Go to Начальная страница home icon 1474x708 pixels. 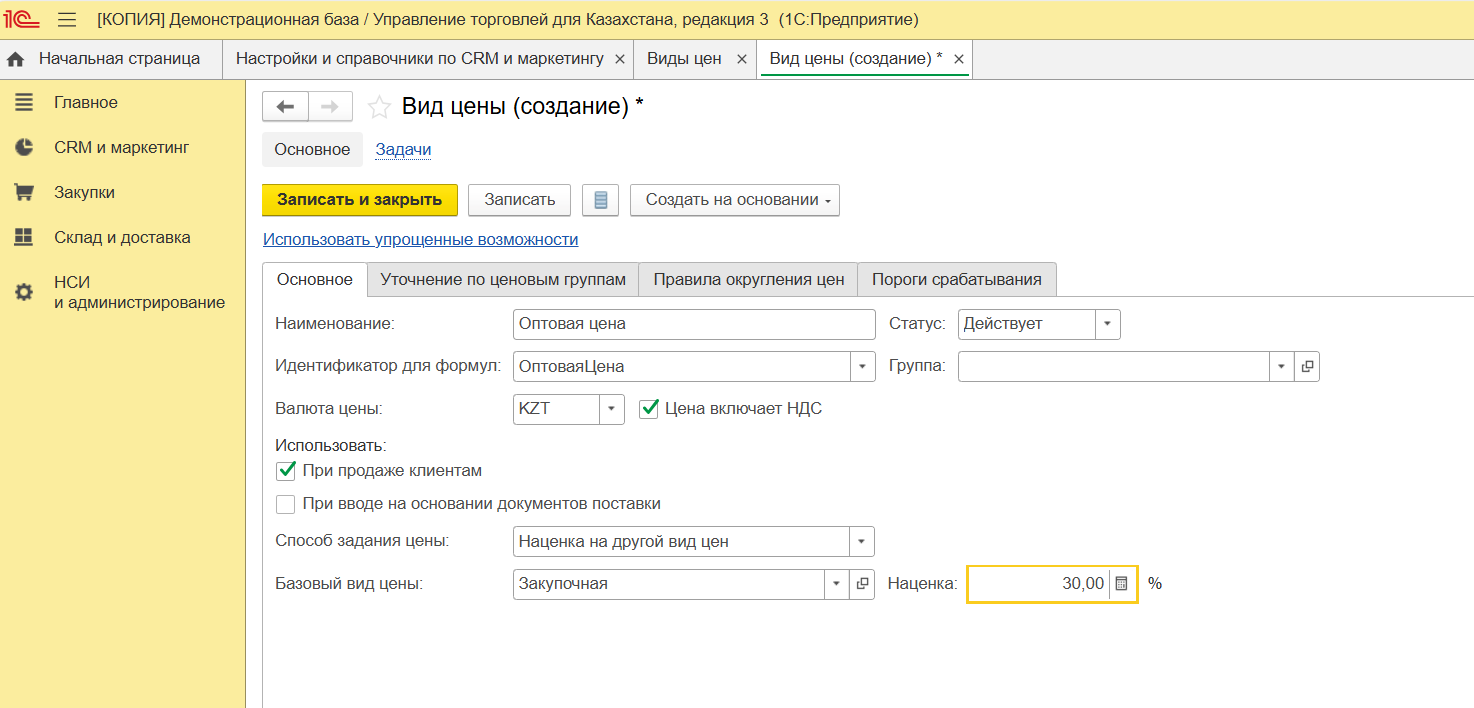[15, 59]
